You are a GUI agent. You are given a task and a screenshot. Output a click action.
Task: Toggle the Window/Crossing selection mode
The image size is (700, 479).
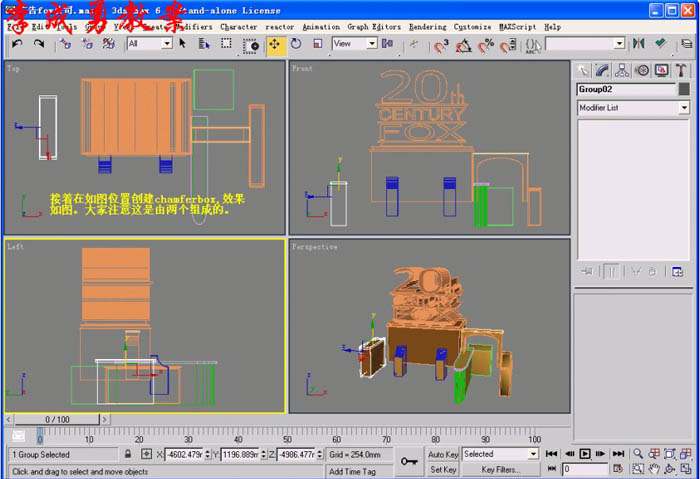250,45
